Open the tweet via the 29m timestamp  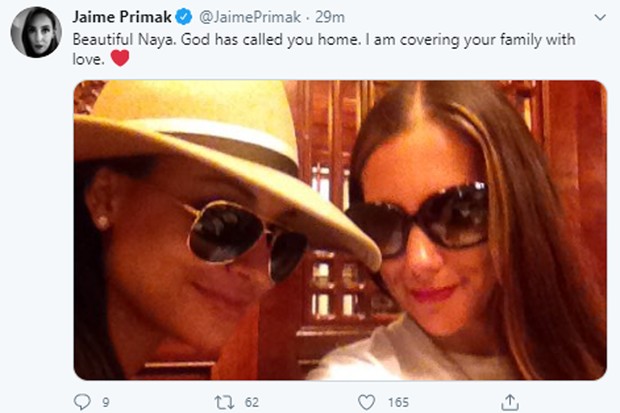[x=330, y=17]
